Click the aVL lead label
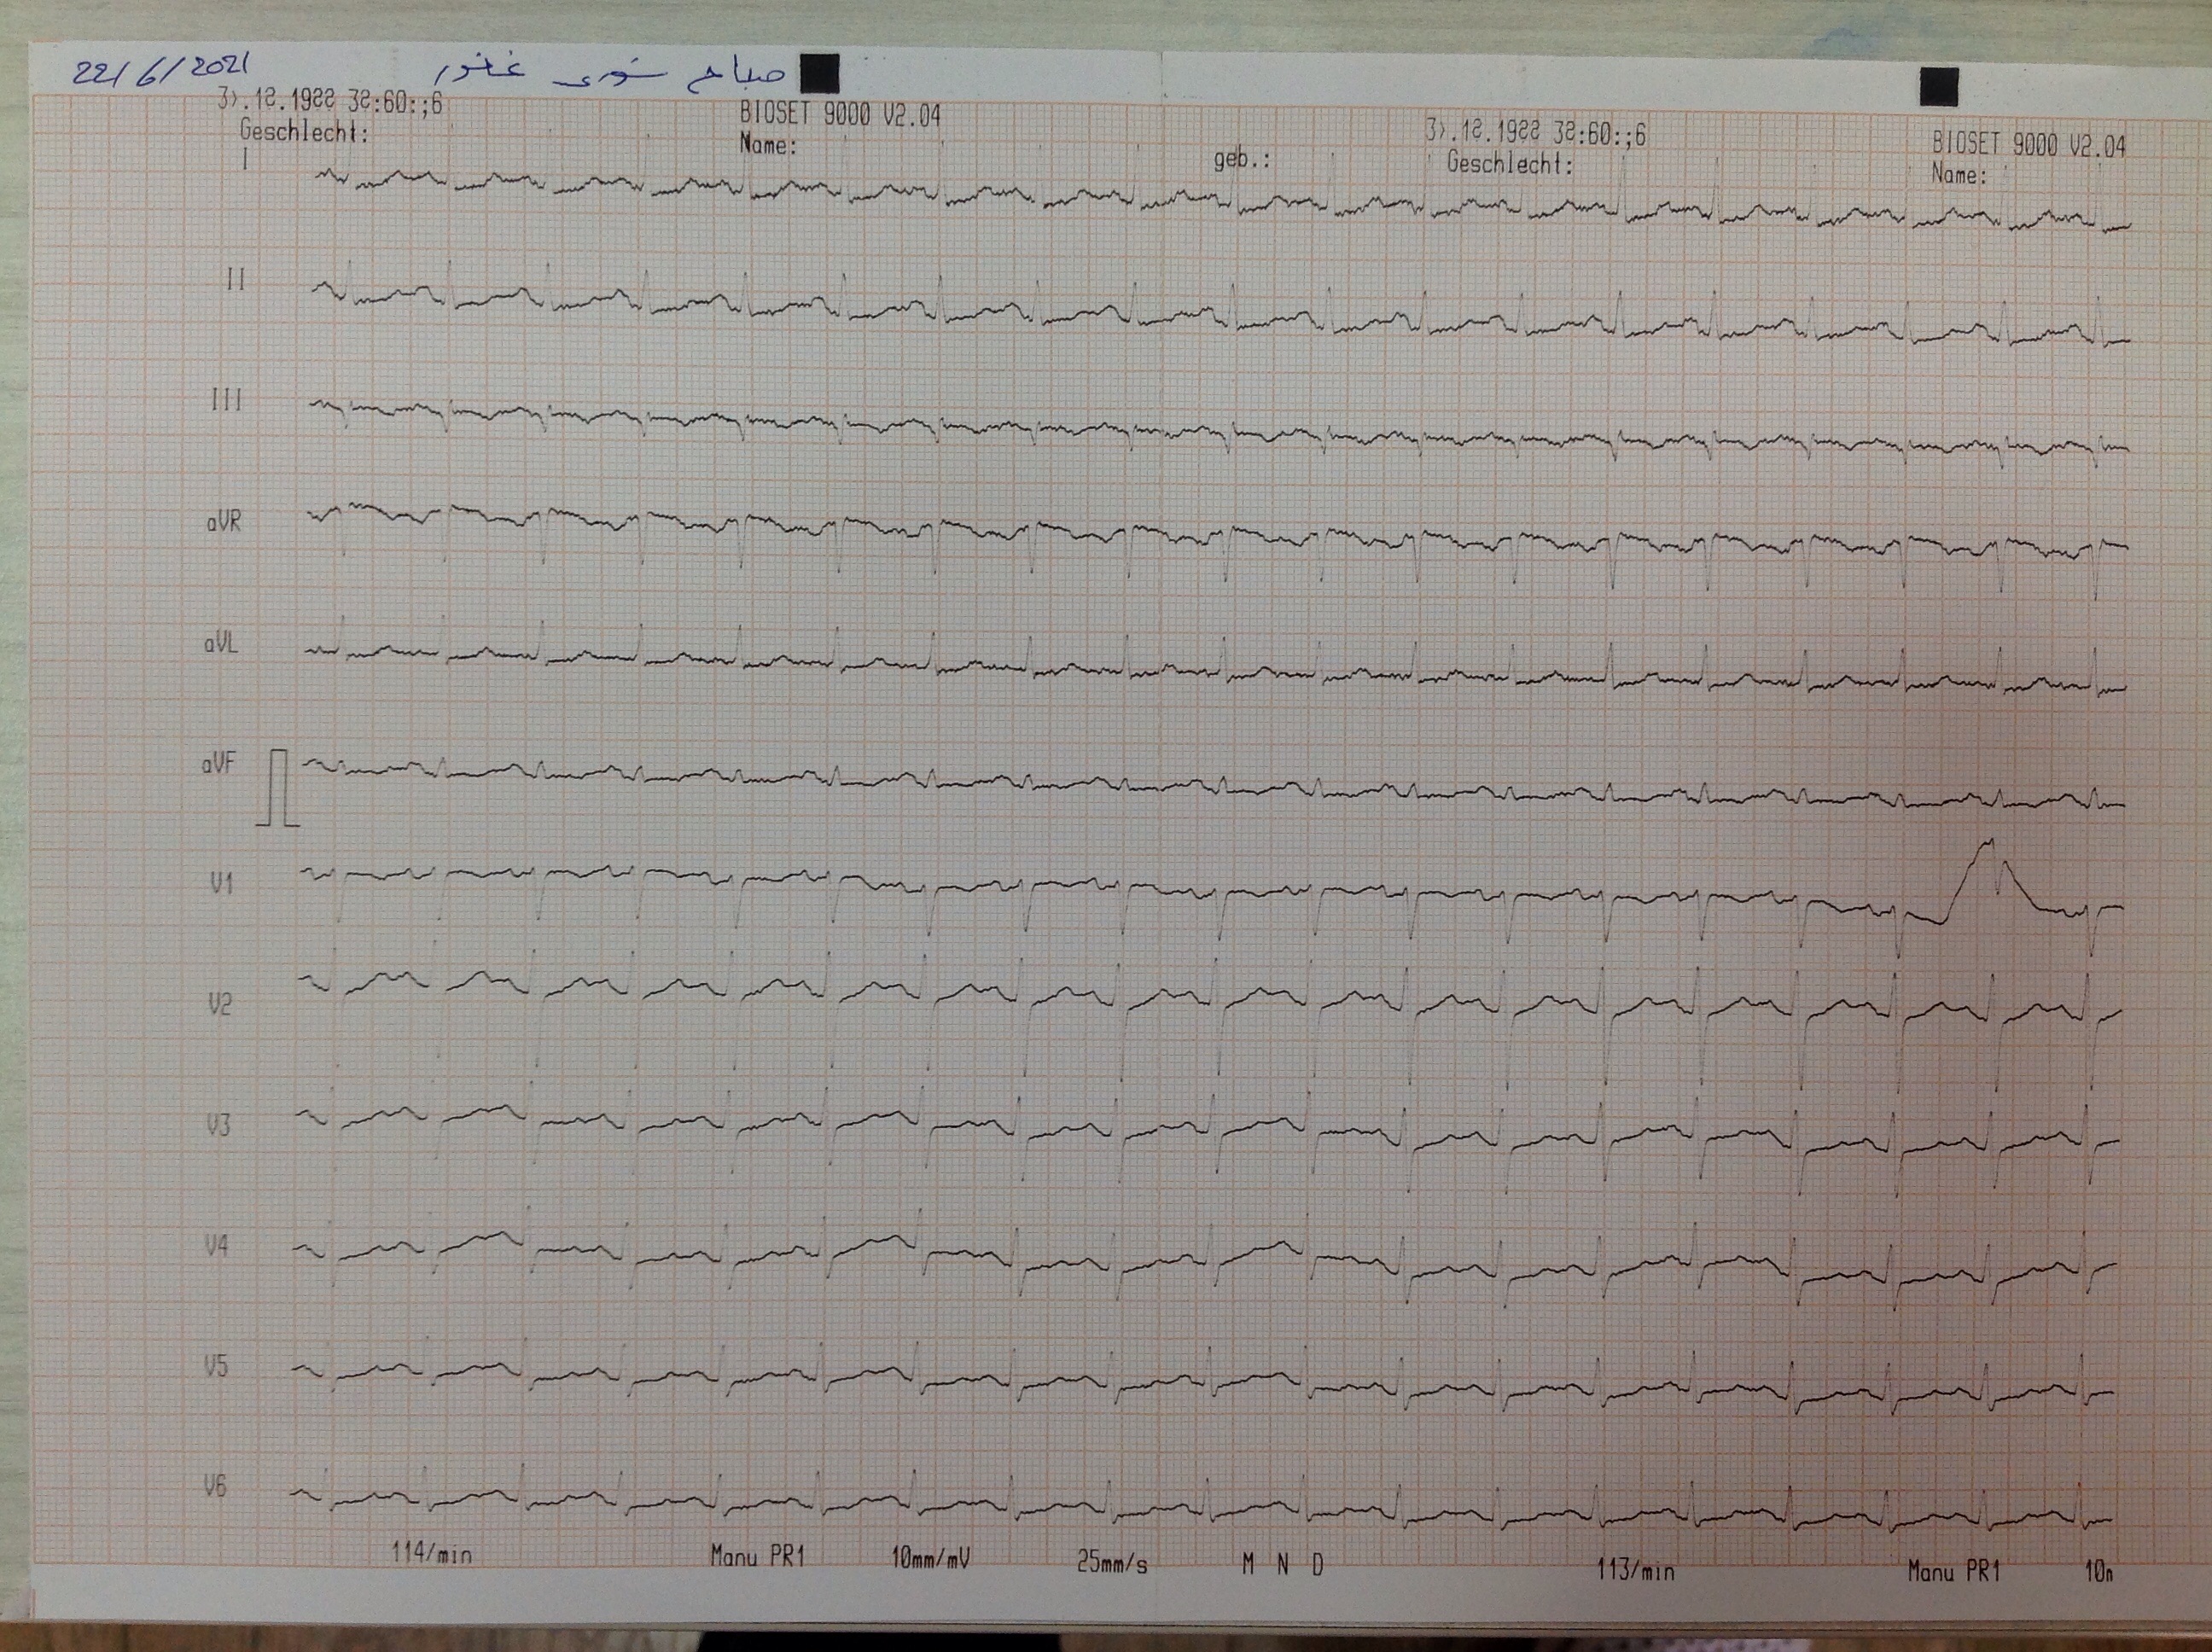The image size is (2212, 1652). [221, 644]
